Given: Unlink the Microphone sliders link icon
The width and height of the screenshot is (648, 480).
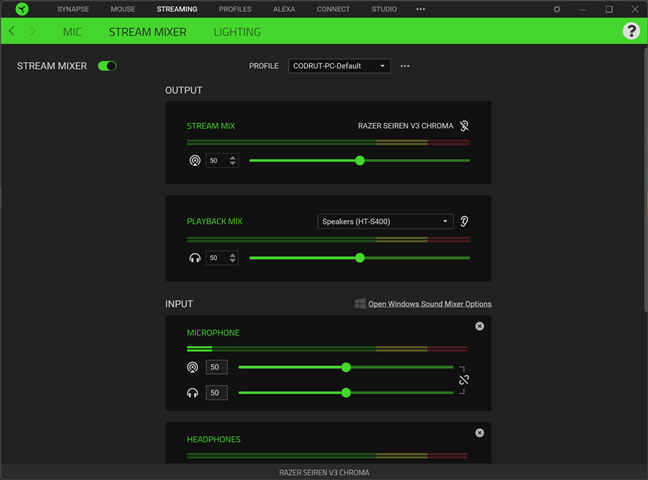Looking at the screenshot, I should 464,380.
